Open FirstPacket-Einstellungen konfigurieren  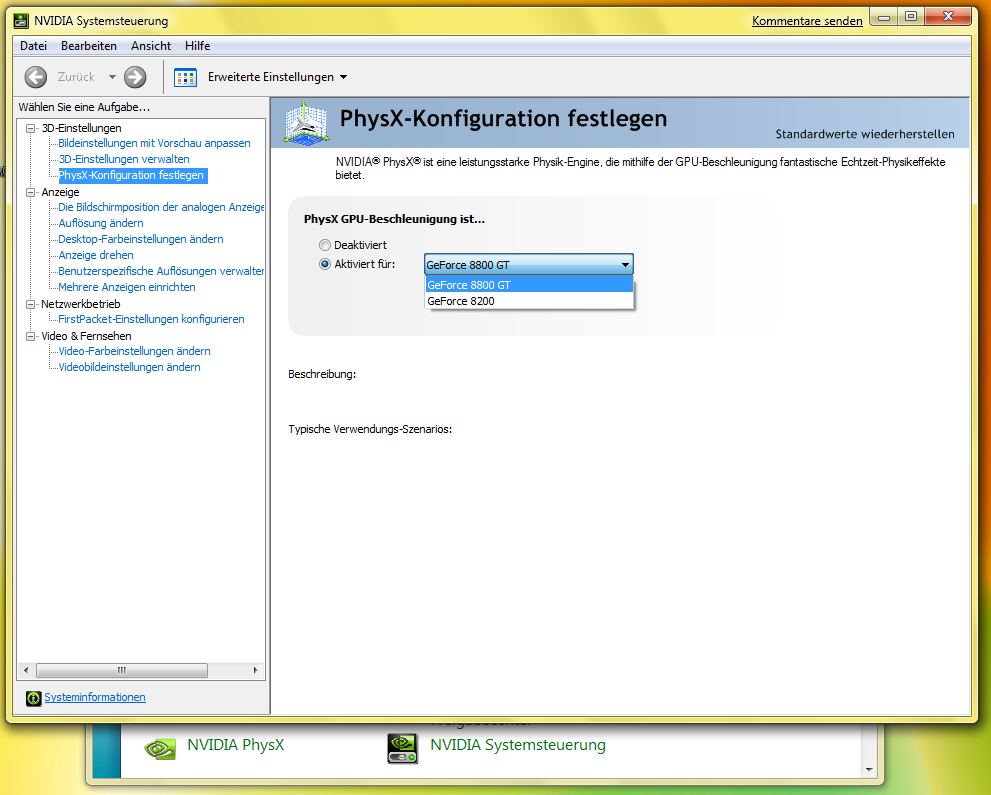point(151,319)
